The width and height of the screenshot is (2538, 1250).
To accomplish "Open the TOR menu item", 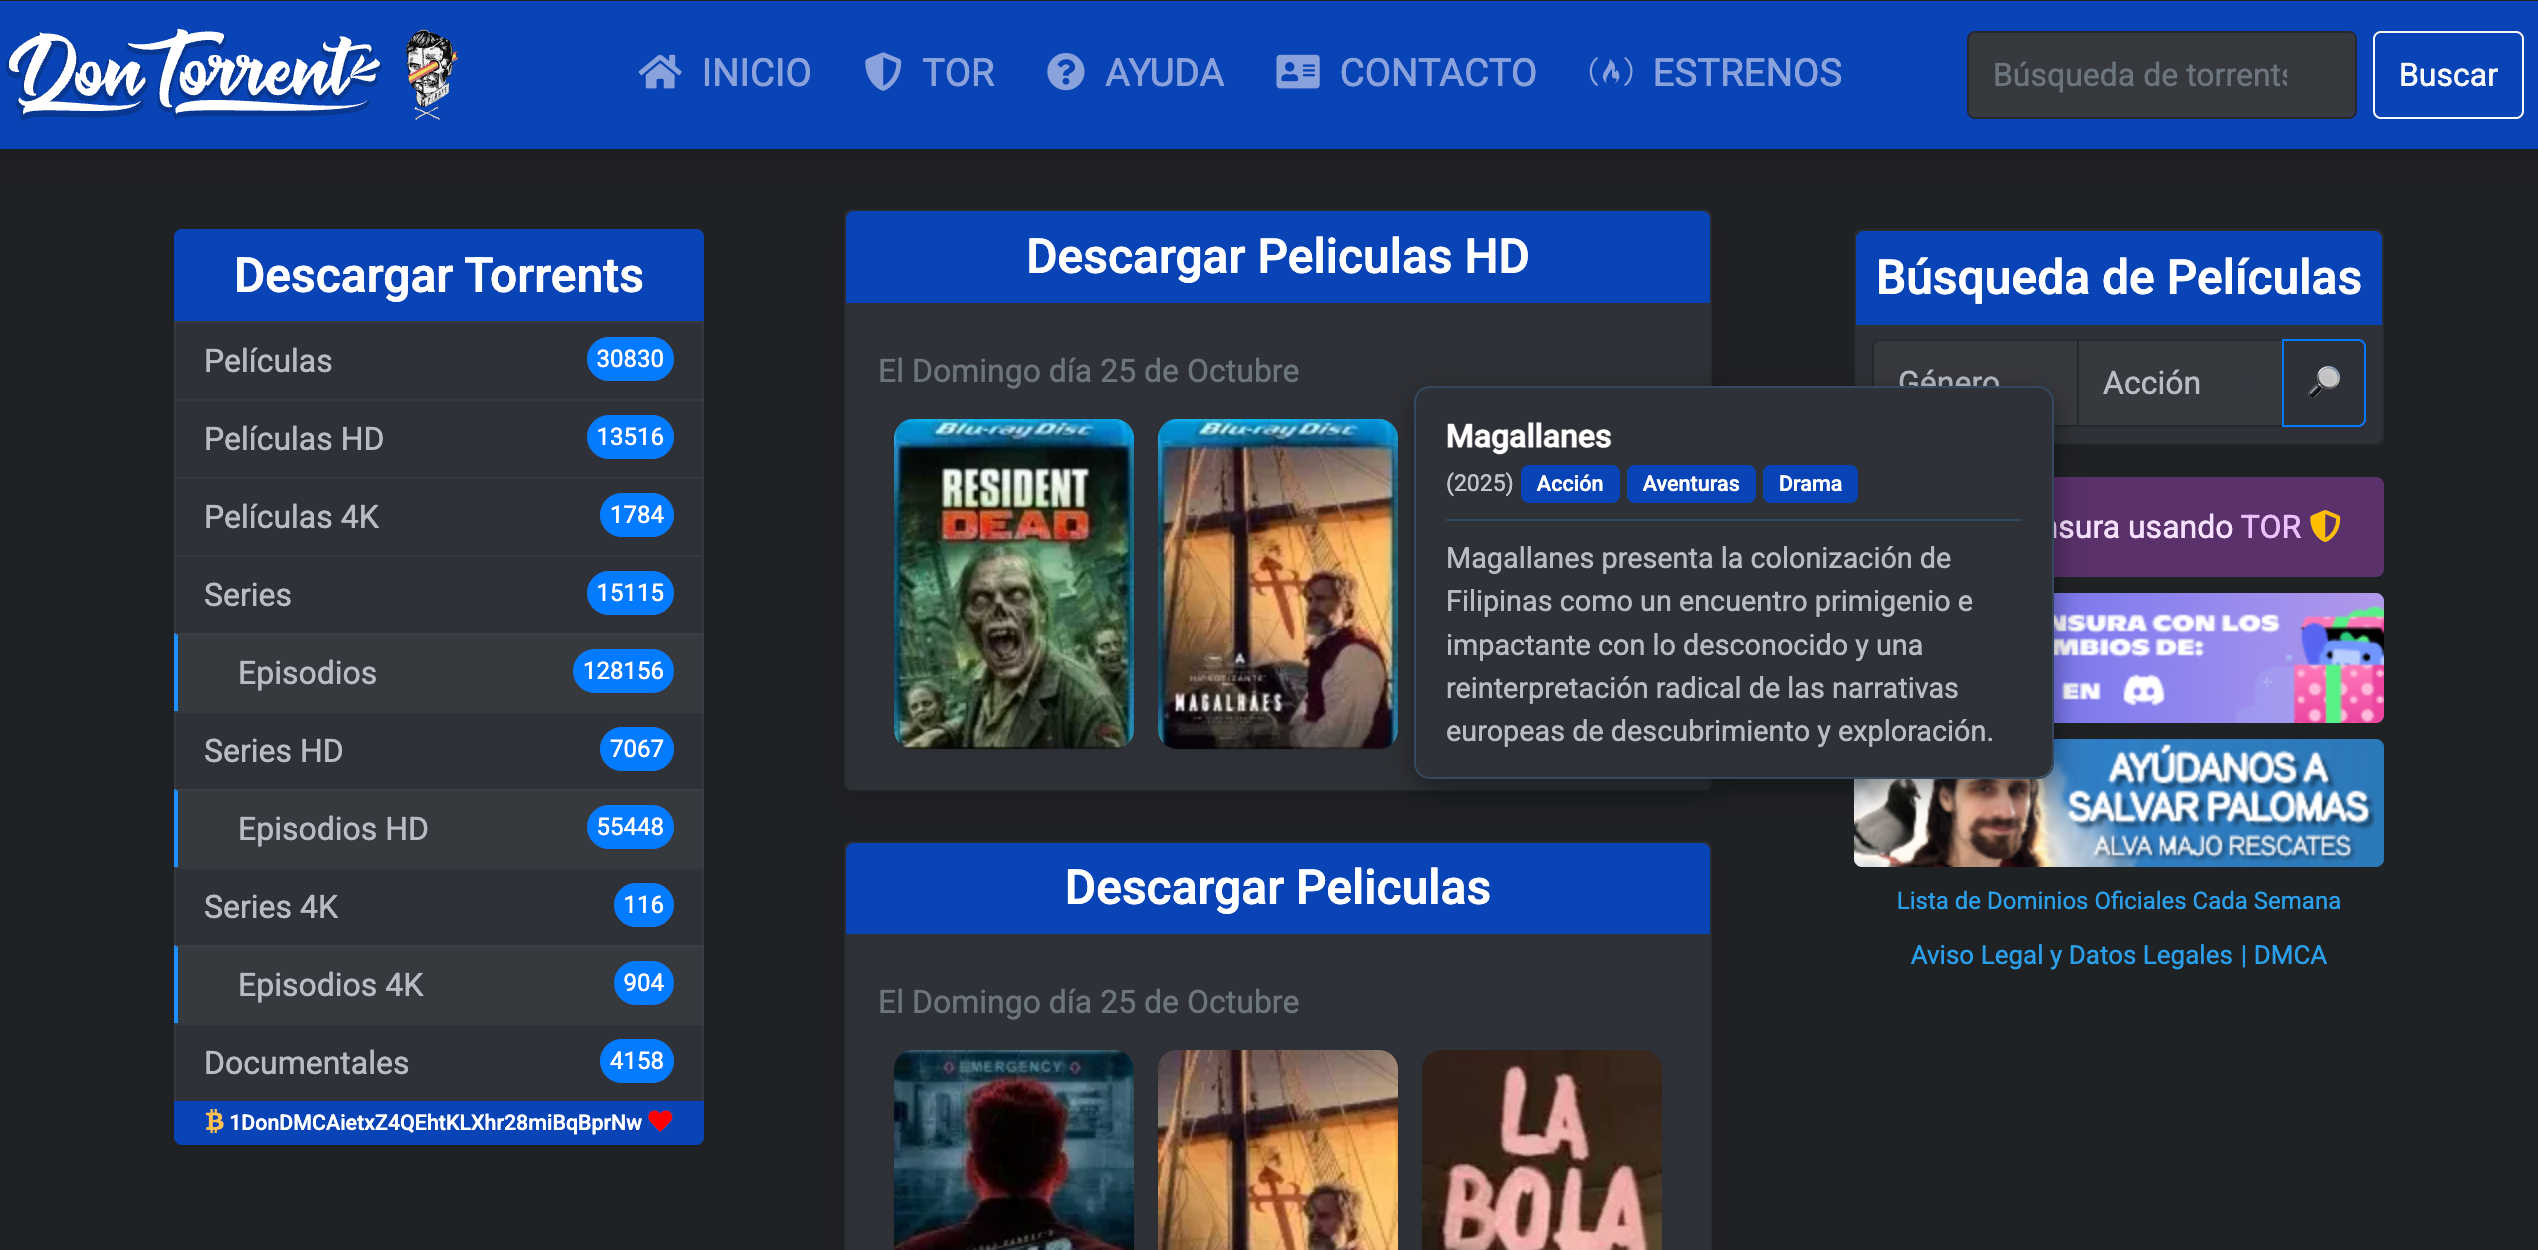I will 929,73.
